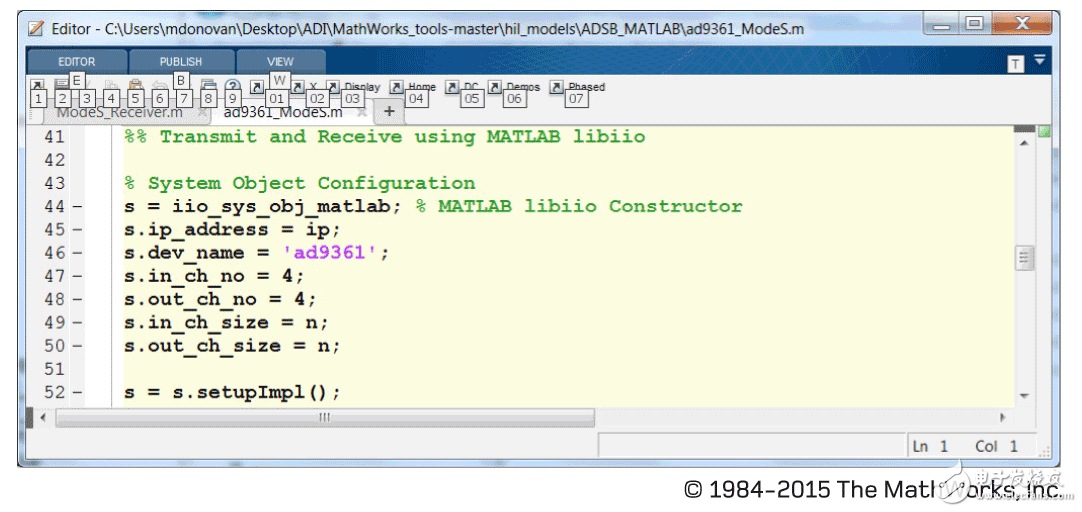Click the green code analyzer status indicator

(1044, 132)
